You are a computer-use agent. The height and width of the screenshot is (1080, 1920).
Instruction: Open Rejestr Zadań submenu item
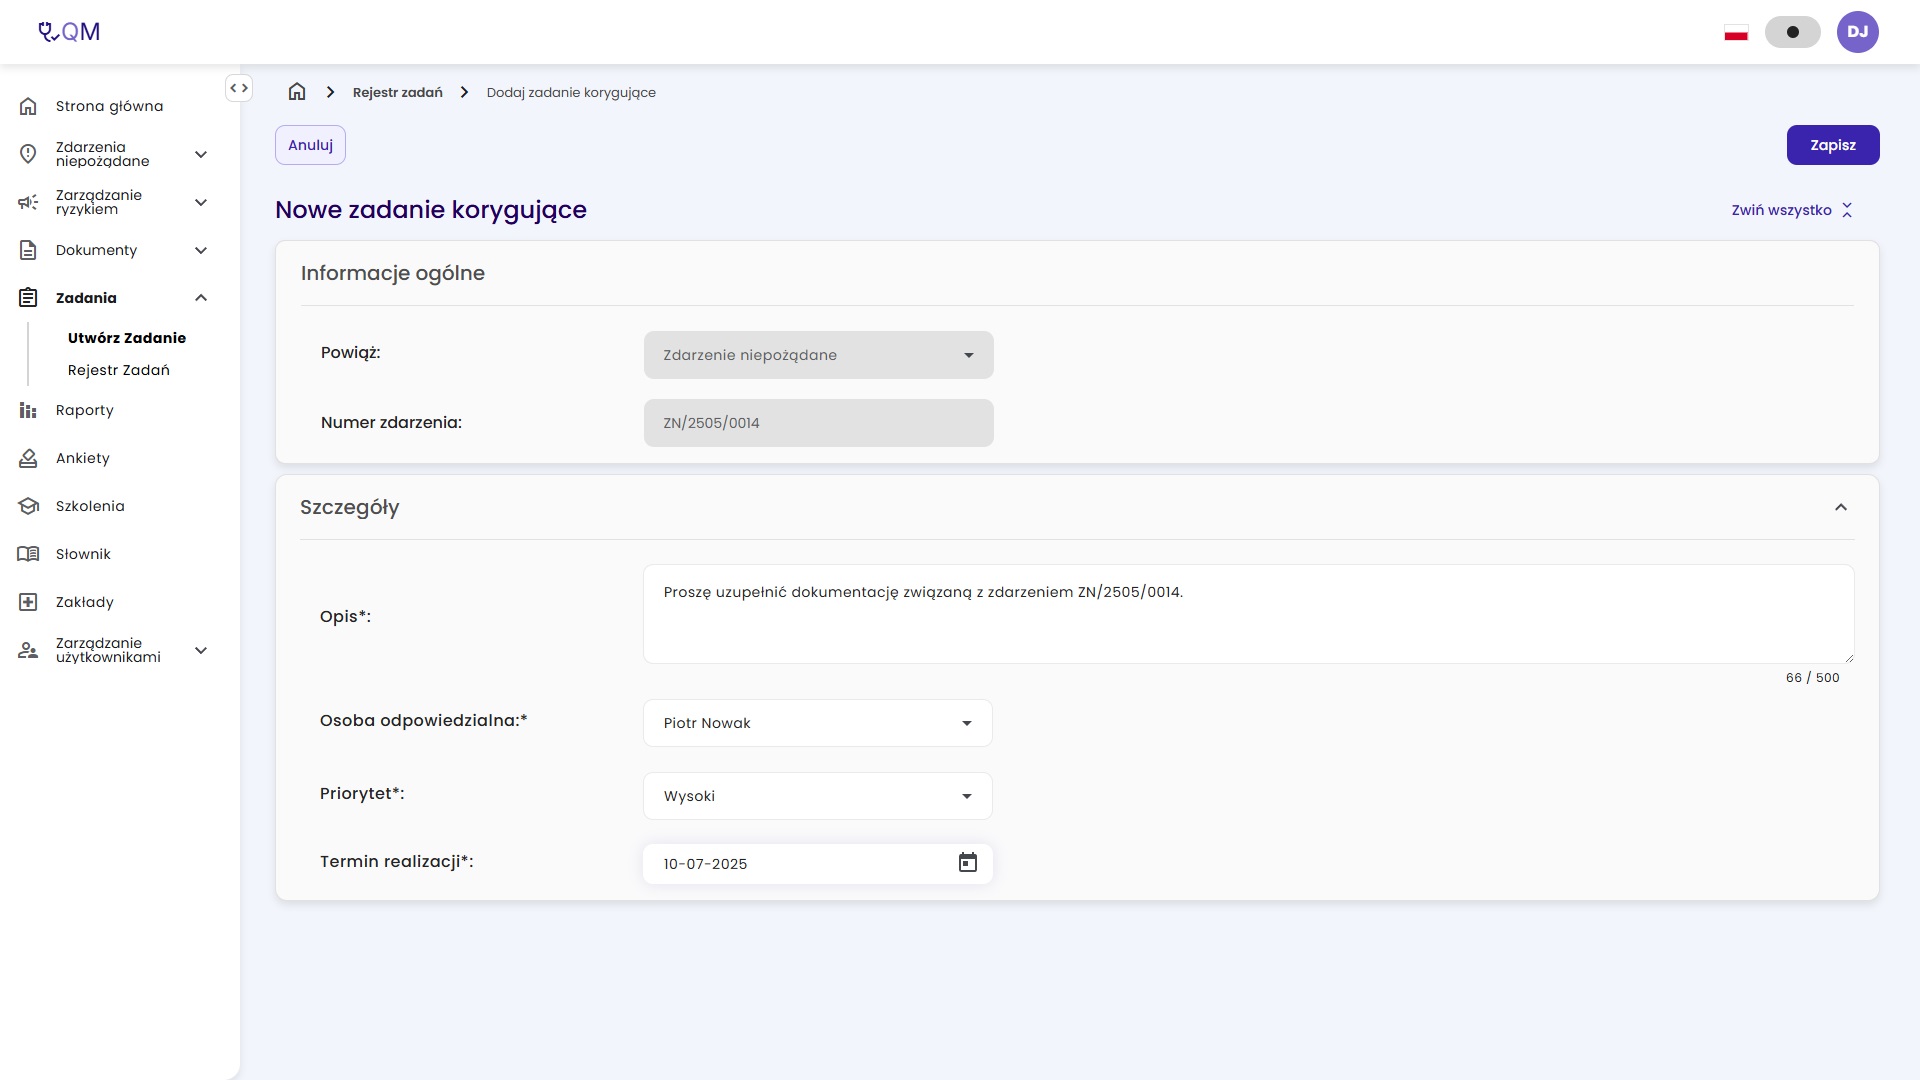click(119, 370)
